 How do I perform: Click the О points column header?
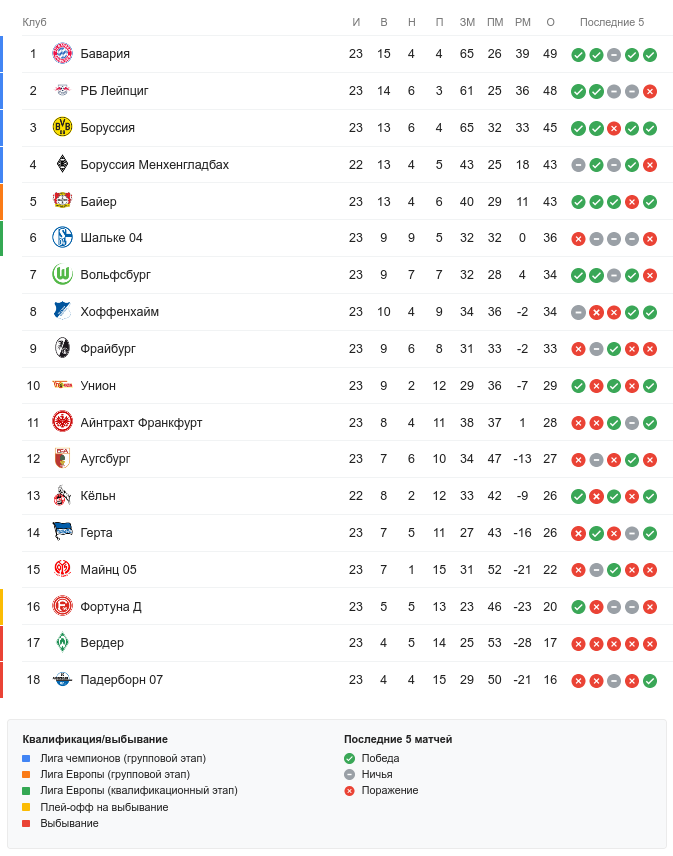pyautogui.click(x=550, y=22)
